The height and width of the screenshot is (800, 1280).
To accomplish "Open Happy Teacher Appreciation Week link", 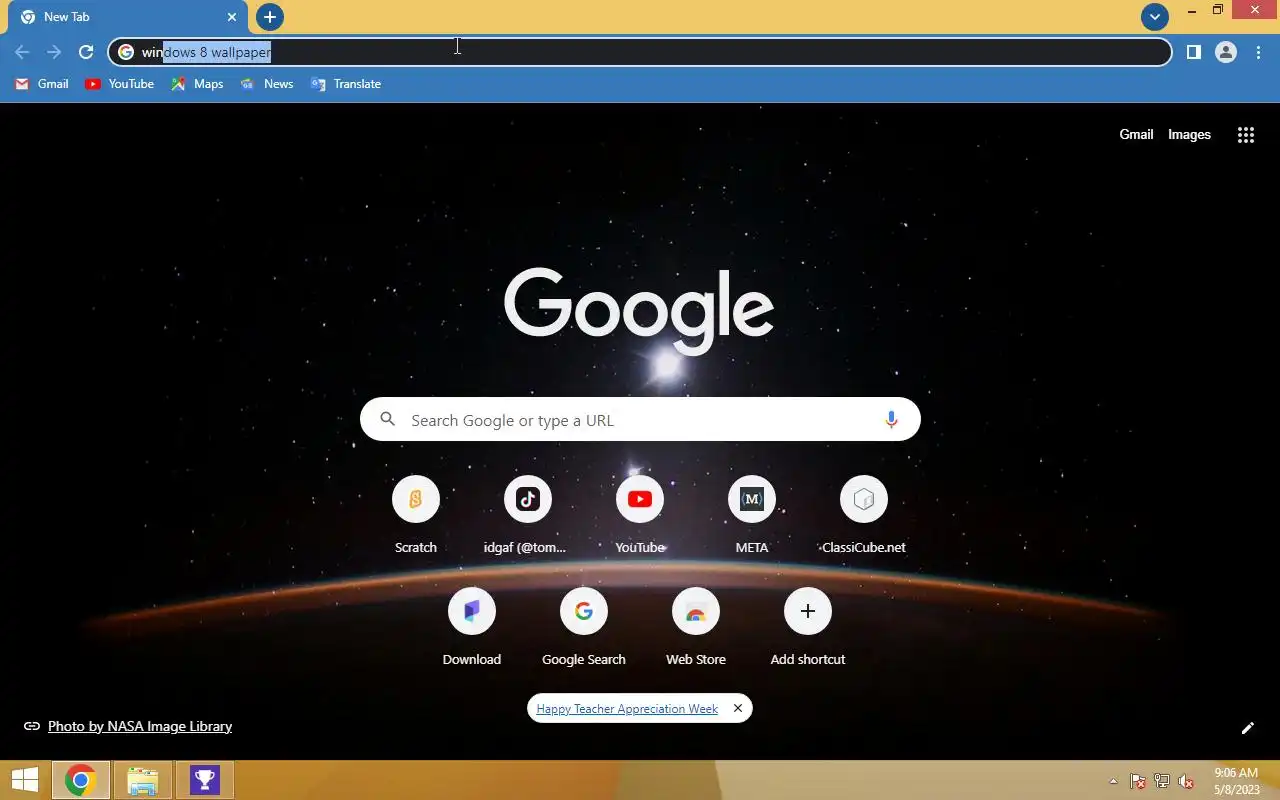I will (627, 709).
